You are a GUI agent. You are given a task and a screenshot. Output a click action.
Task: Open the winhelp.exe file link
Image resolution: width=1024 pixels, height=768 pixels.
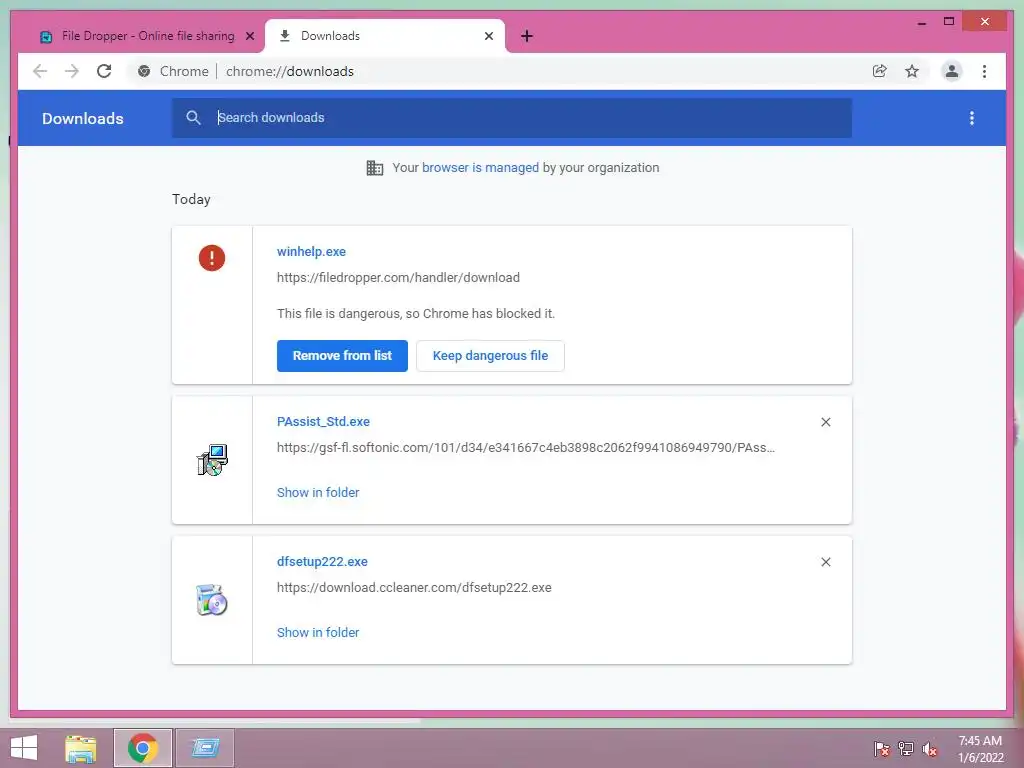click(x=312, y=251)
